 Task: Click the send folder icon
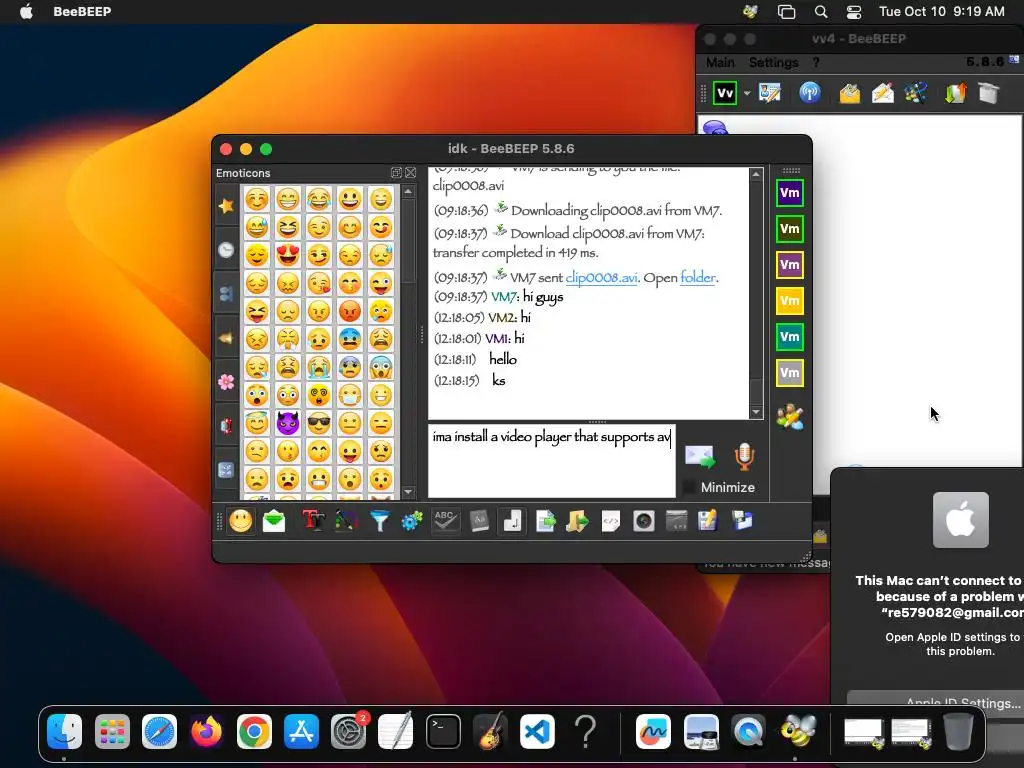pos(577,521)
